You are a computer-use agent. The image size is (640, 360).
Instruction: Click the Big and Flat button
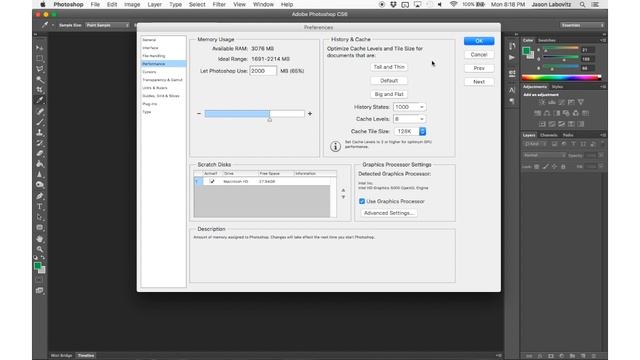point(389,94)
